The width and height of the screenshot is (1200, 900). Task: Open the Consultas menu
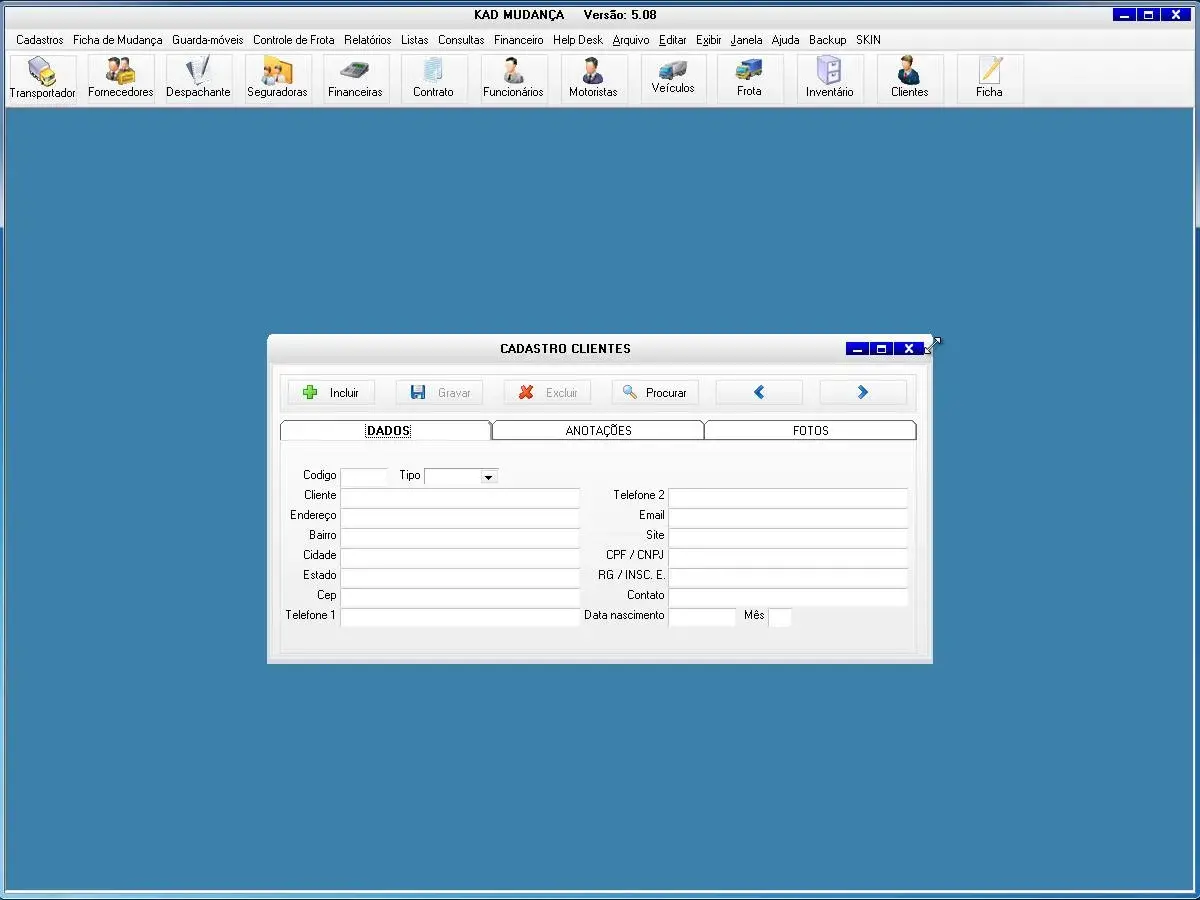tap(461, 40)
